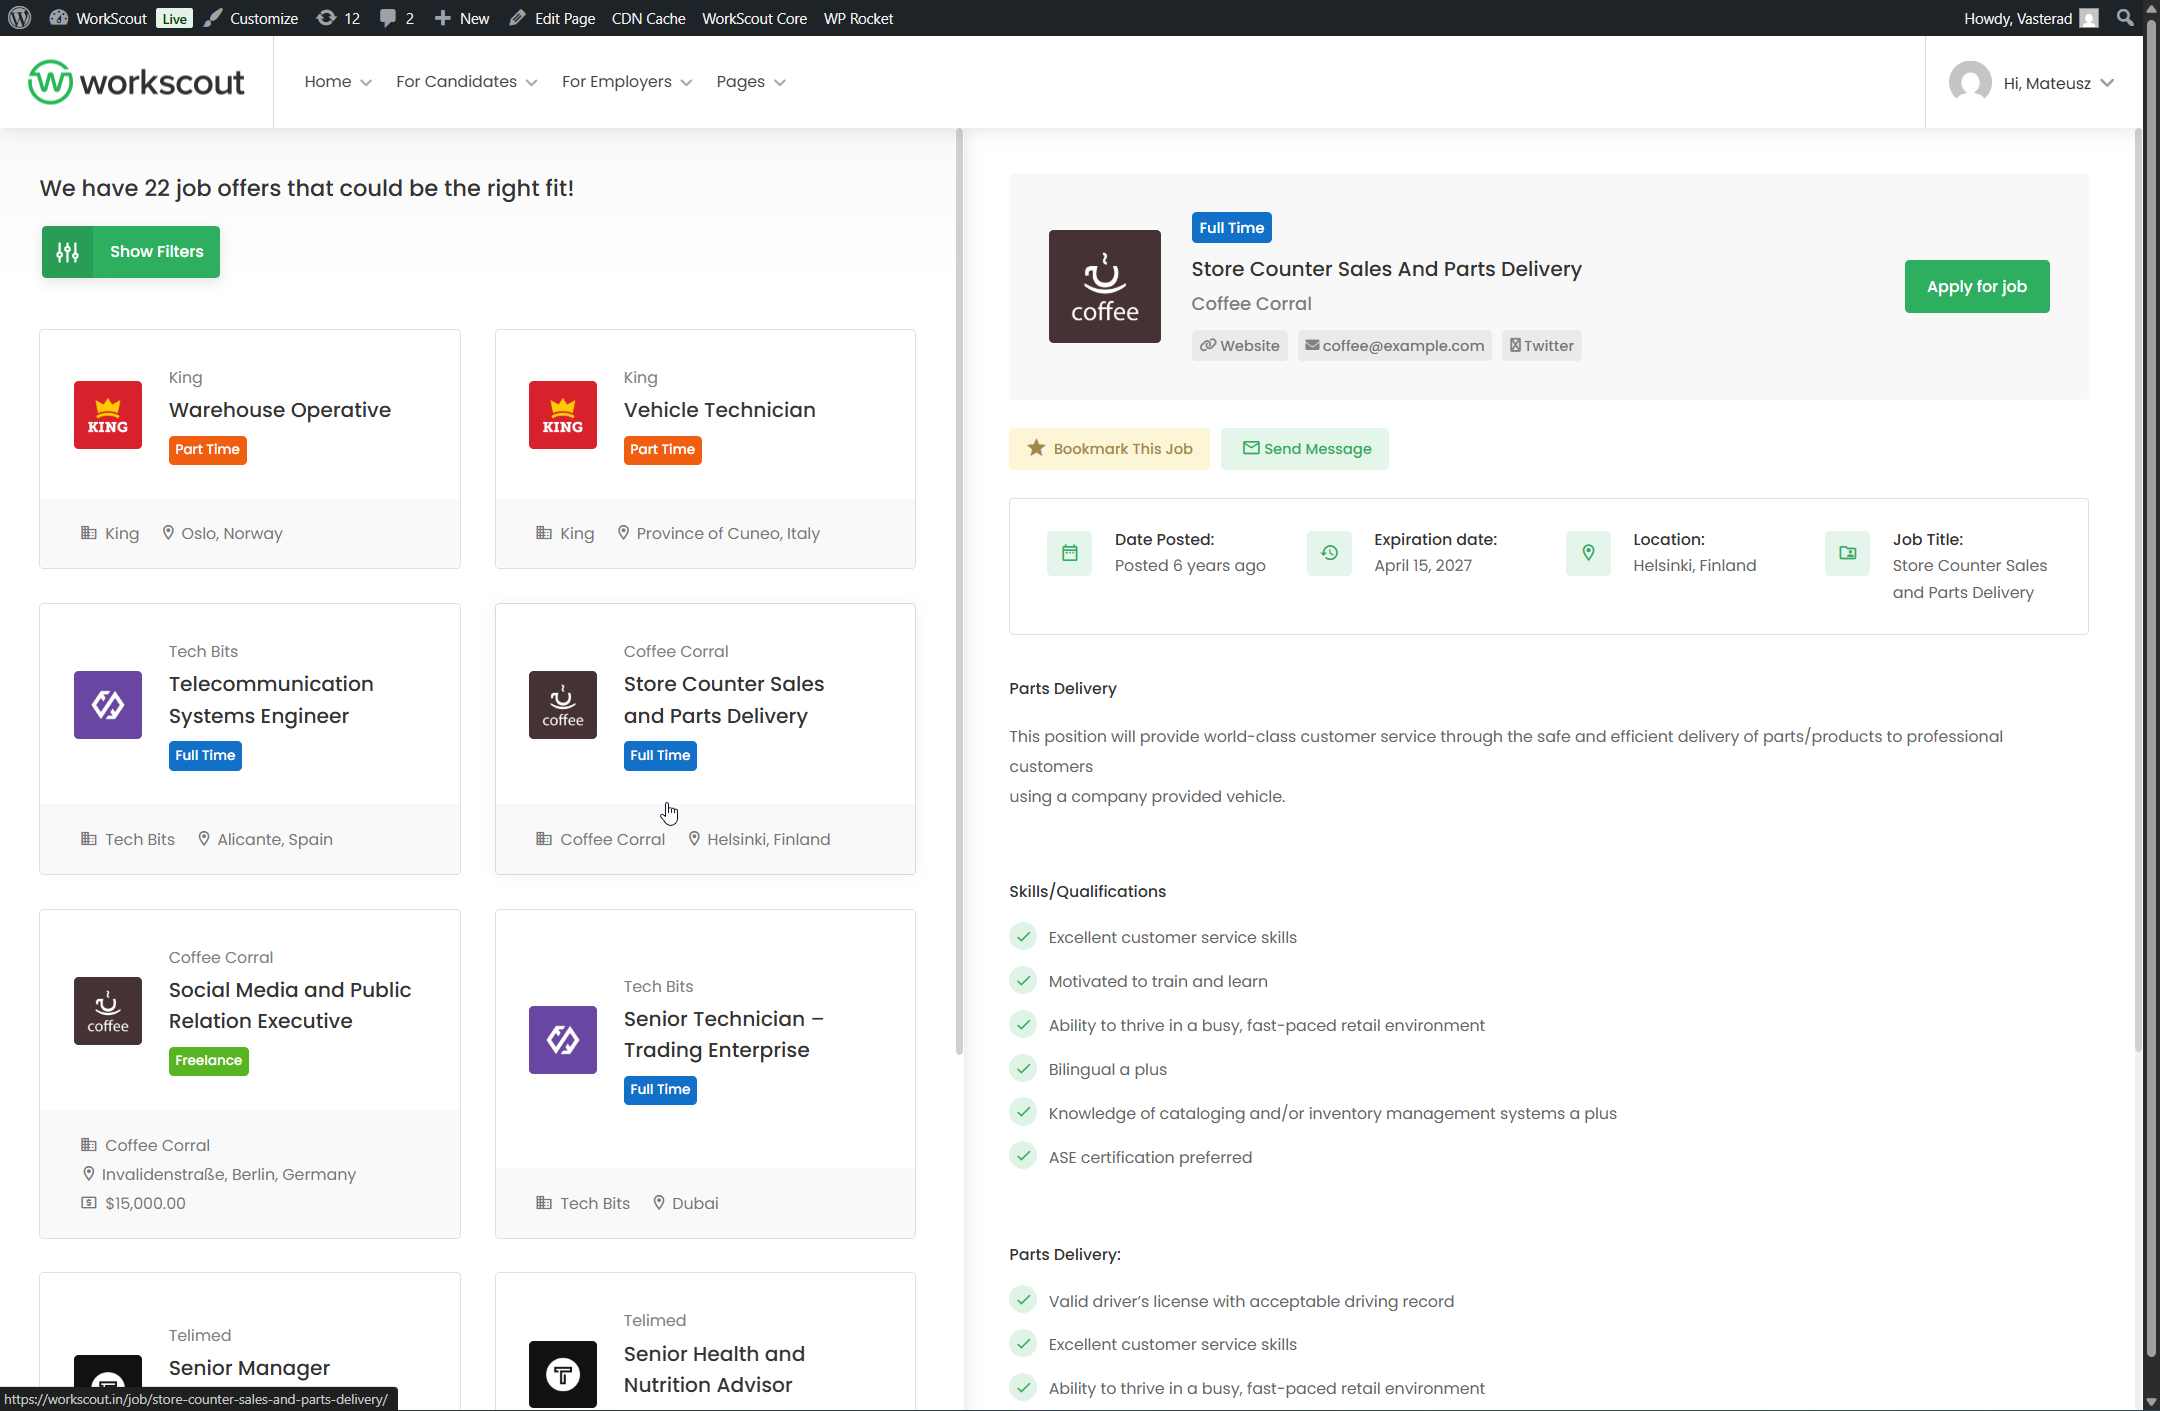Open the Customize option in admin bar

[x=251, y=18]
